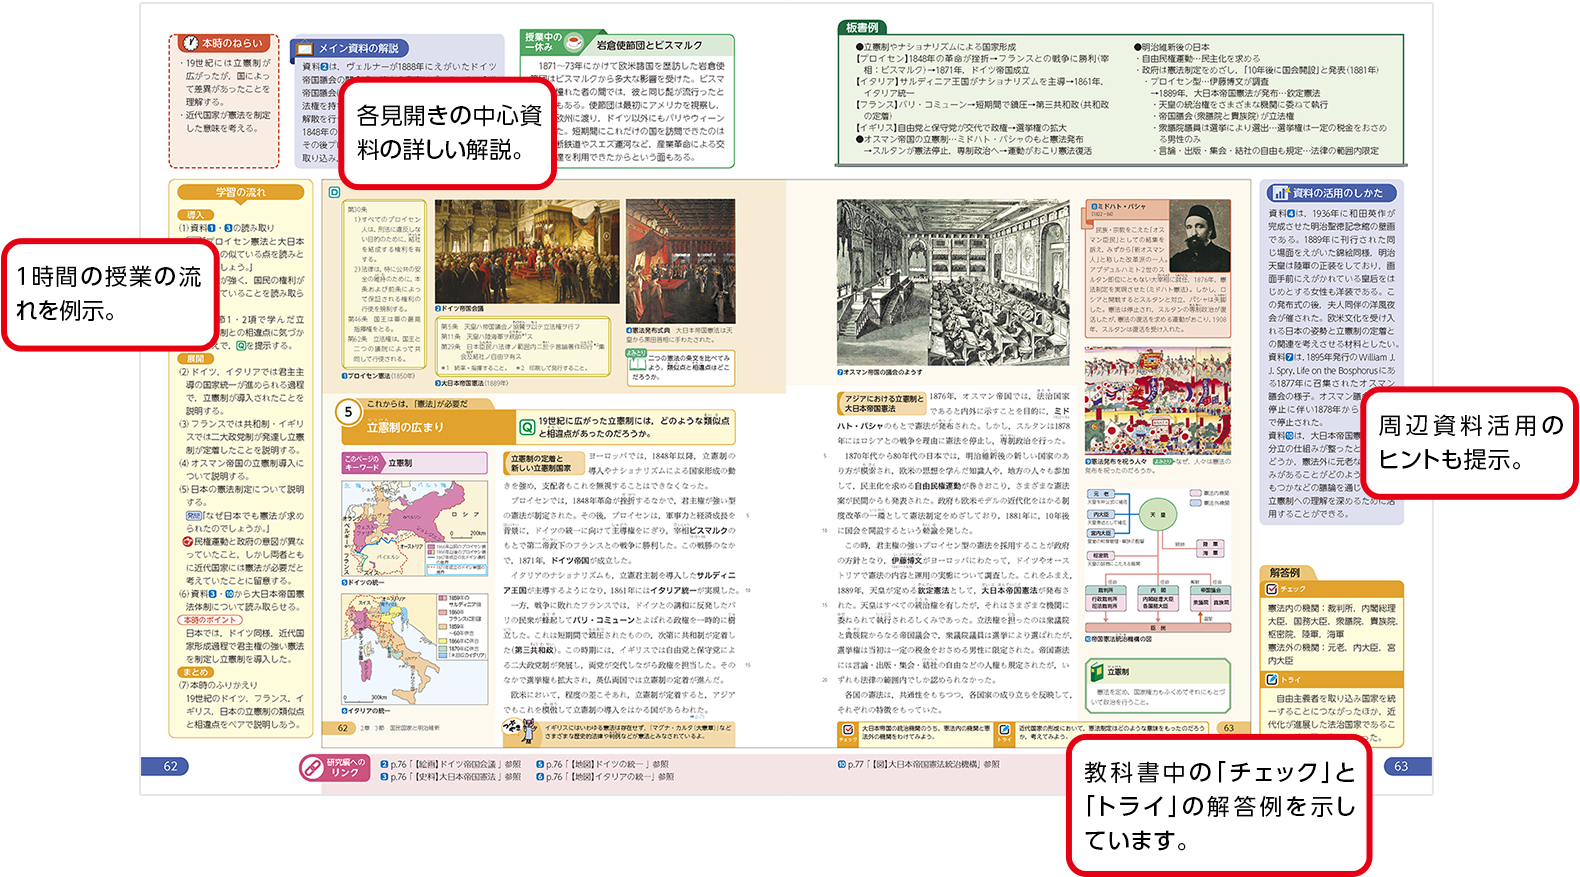Click the clock icon beside 本時のねらい
The image size is (1580, 877).
190,43
